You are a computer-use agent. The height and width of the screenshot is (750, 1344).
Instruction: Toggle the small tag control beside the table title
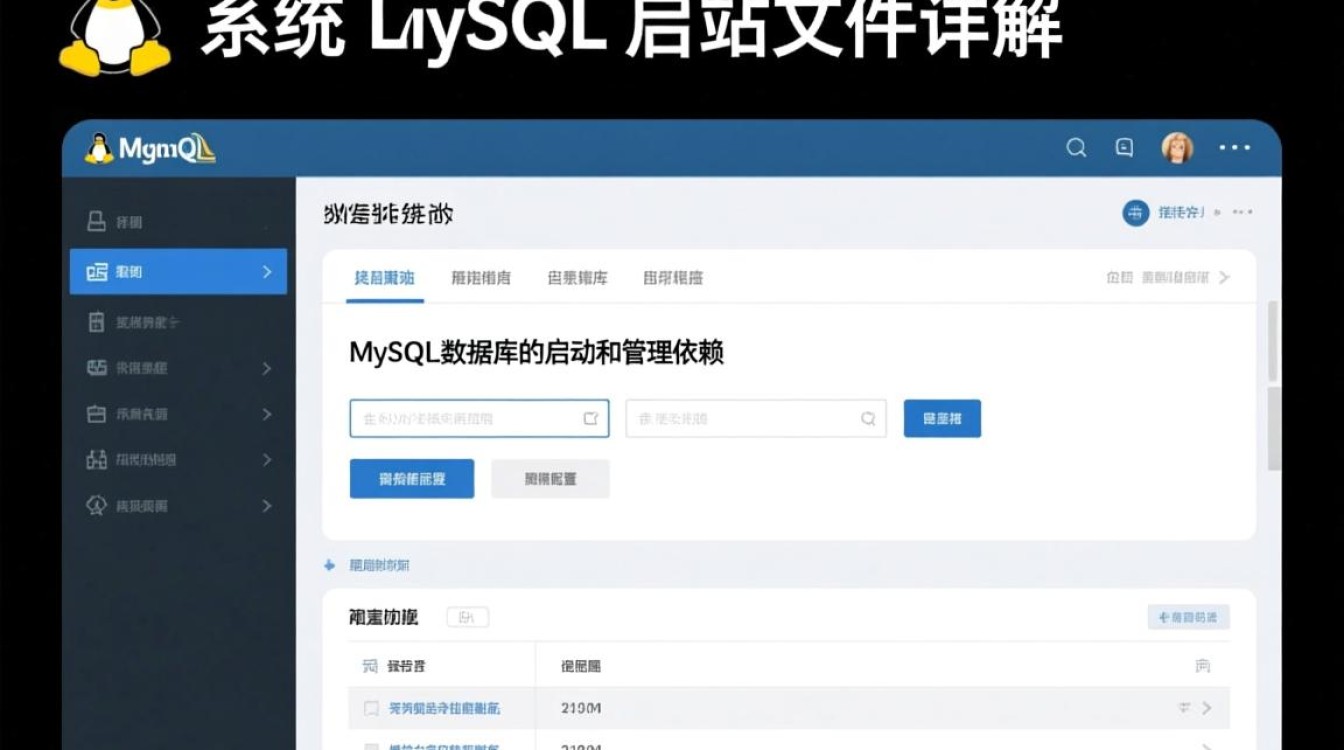pos(467,617)
